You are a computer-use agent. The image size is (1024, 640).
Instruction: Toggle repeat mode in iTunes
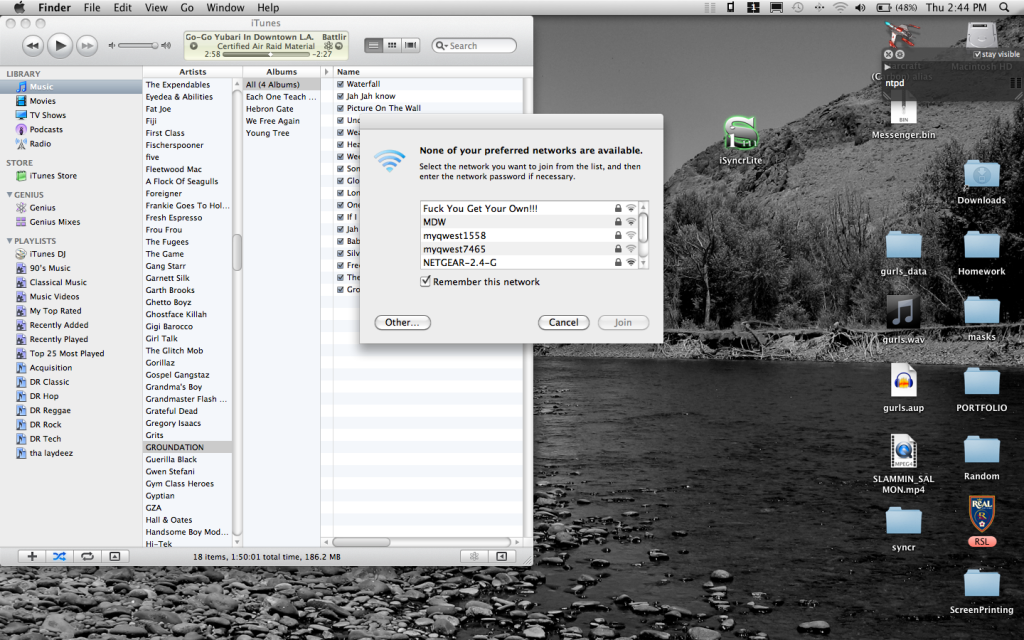(x=87, y=556)
